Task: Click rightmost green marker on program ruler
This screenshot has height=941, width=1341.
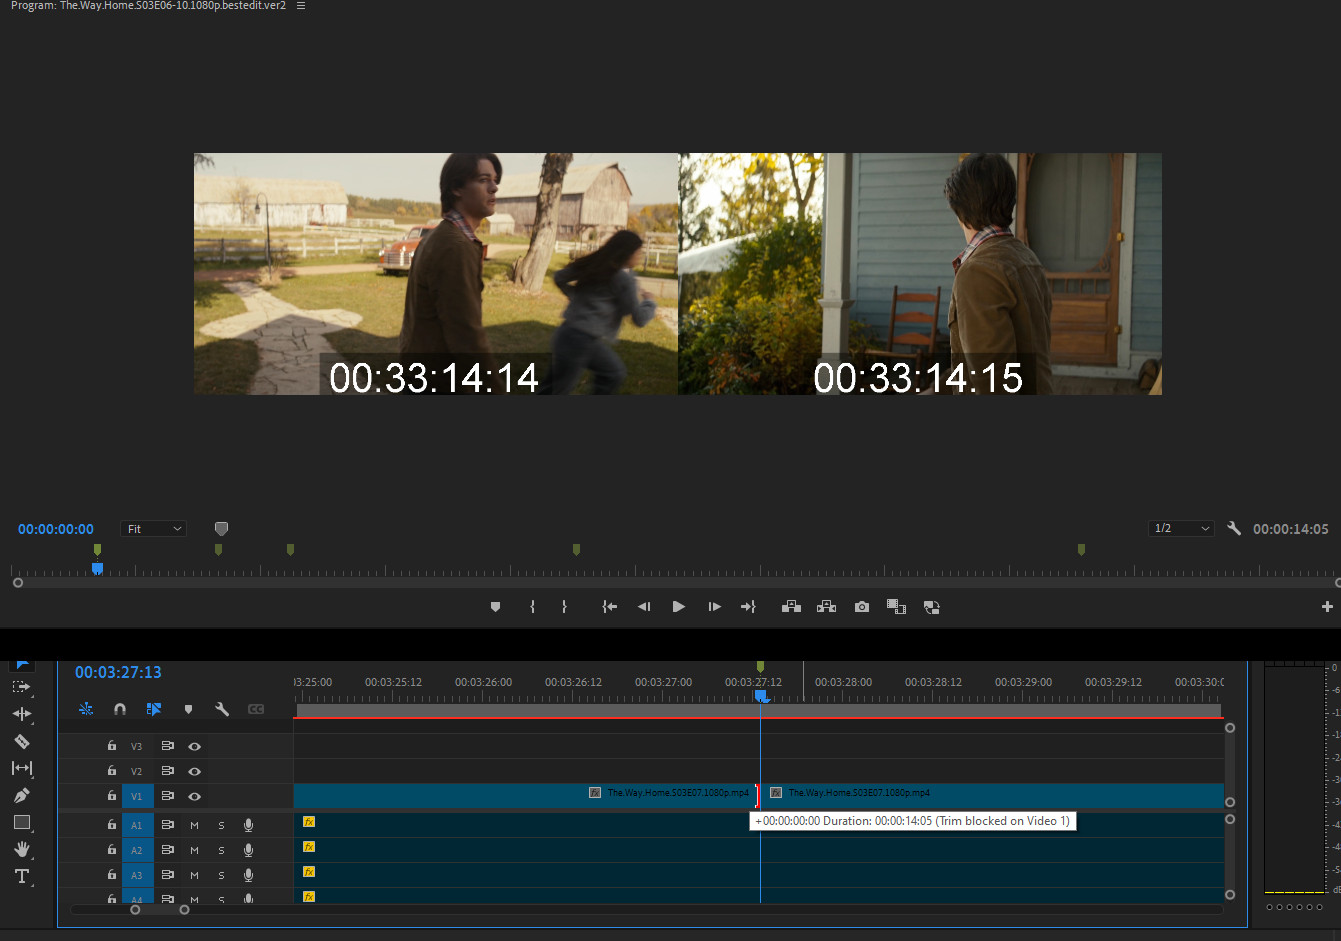Action: click(x=1081, y=549)
